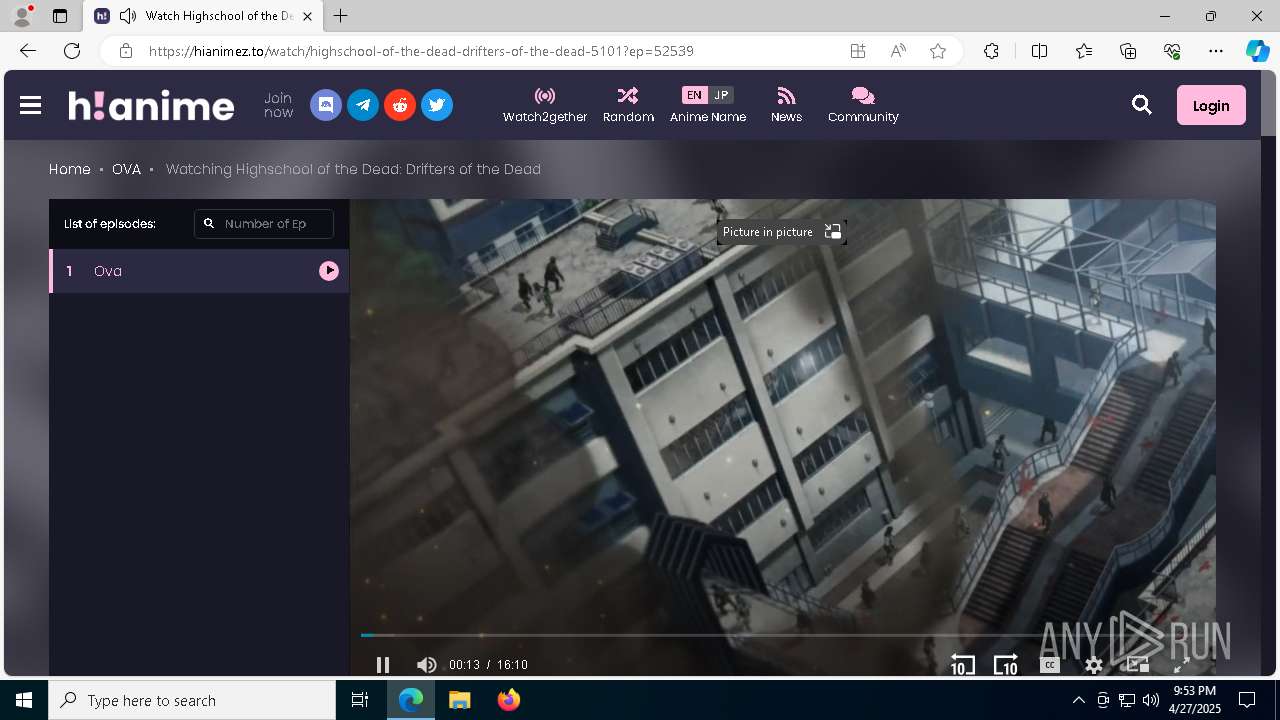Viewport: 1280px width, 720px height.
Task: Go to Home breadcrumb
Action: (70, 169)
